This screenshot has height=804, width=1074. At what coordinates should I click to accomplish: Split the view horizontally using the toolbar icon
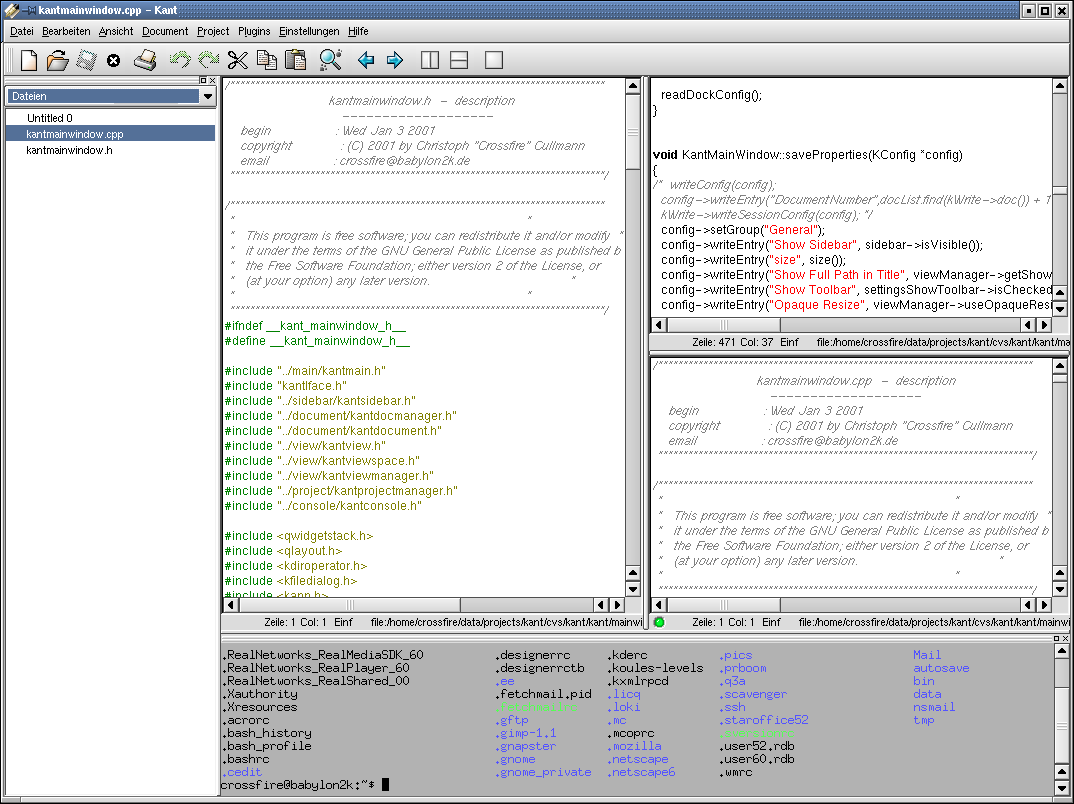(459, 60)
